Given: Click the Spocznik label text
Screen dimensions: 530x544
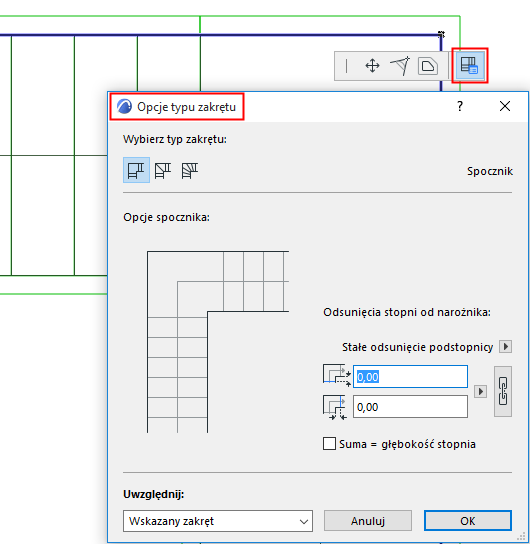Looking at the screenshot, I should click(490, 171).
